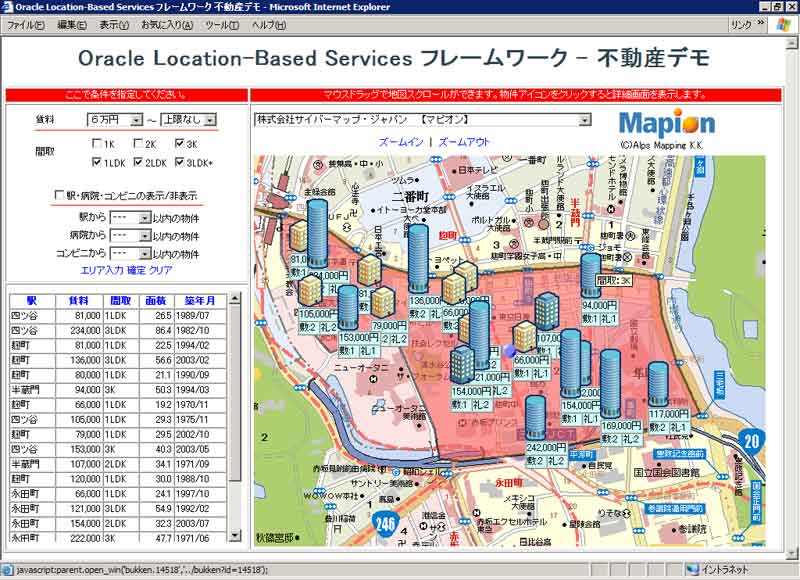The image size is (800, 580).
Task: Open the 駅から distance dropdown
Action: [130, 218]
